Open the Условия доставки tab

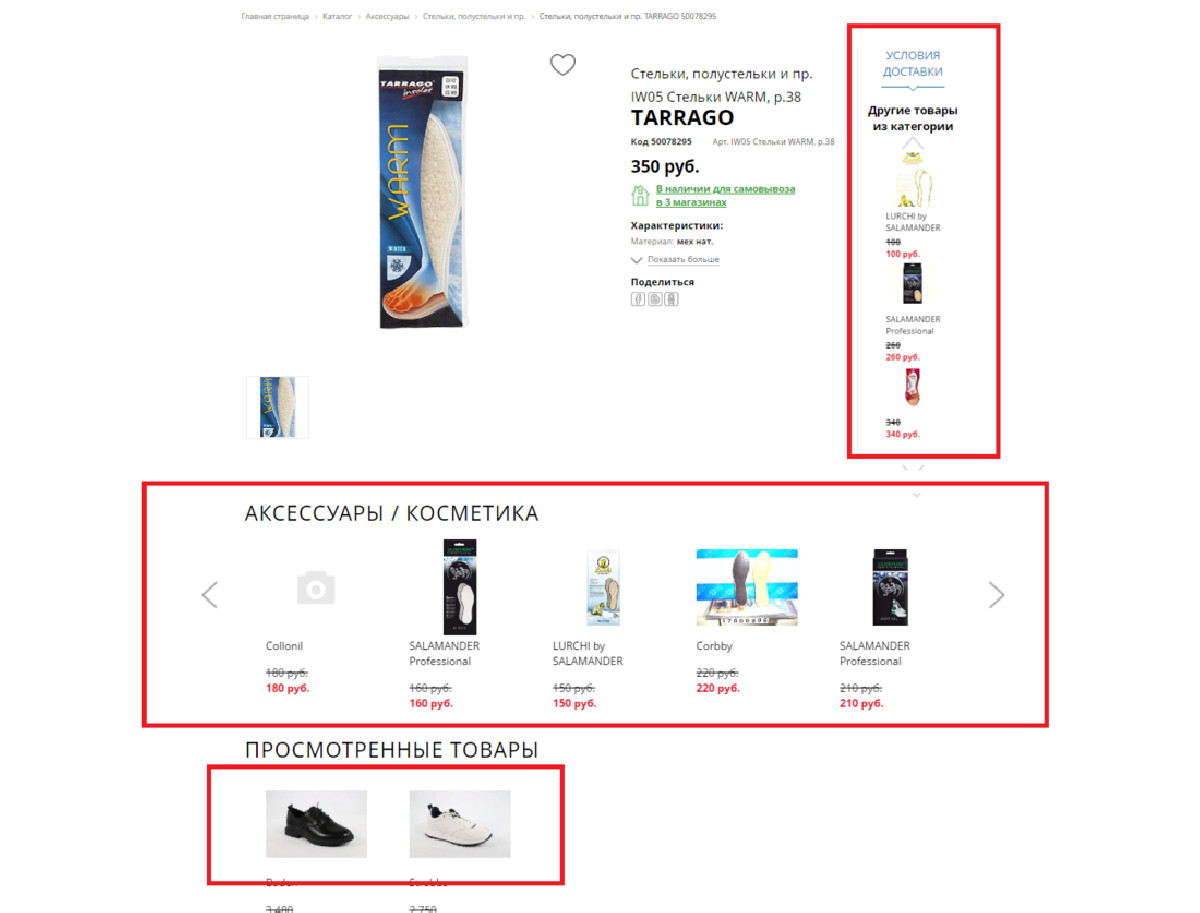(912, 64)
